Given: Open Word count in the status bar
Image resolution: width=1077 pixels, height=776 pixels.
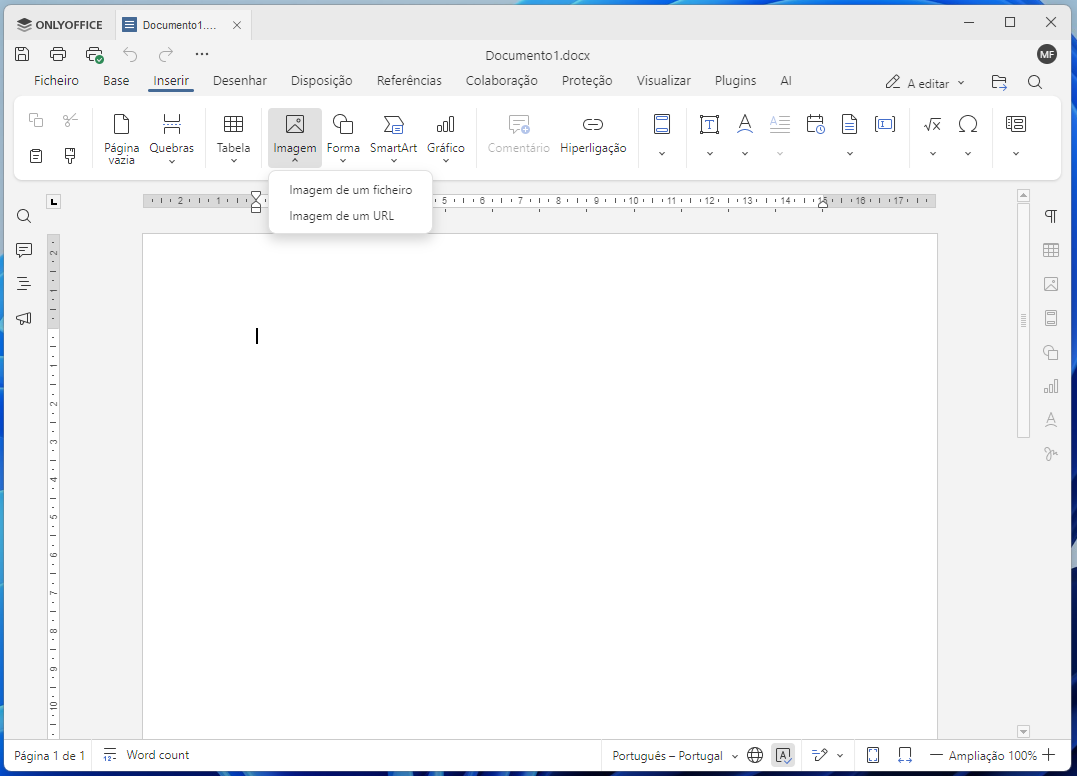Looking at the screenshot, I should [146, 755].
